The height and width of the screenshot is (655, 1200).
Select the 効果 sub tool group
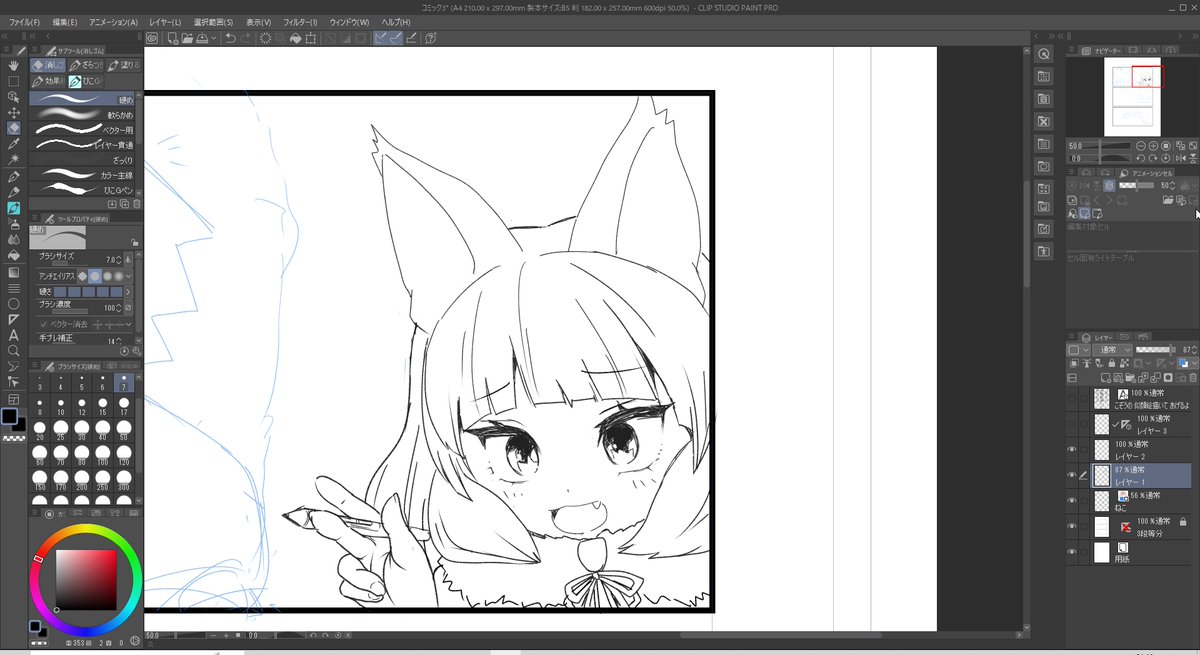click(49, 81)
